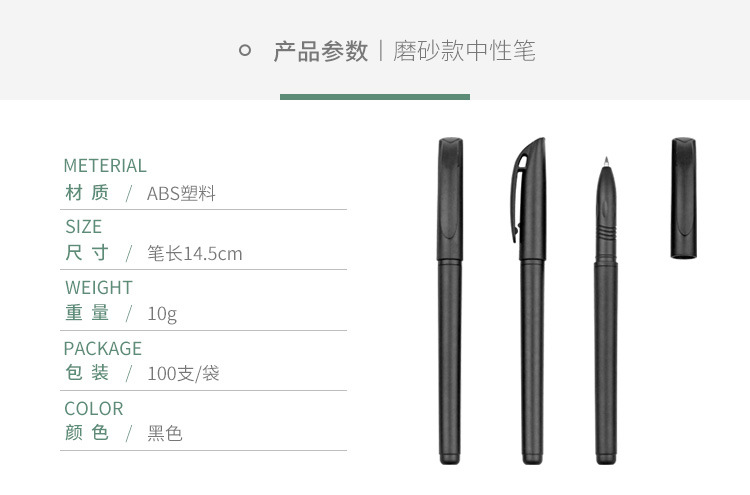Click the 重量 Chinese label
The height and width of the screenshot is (495, 750).
click(x=87, y=313)
